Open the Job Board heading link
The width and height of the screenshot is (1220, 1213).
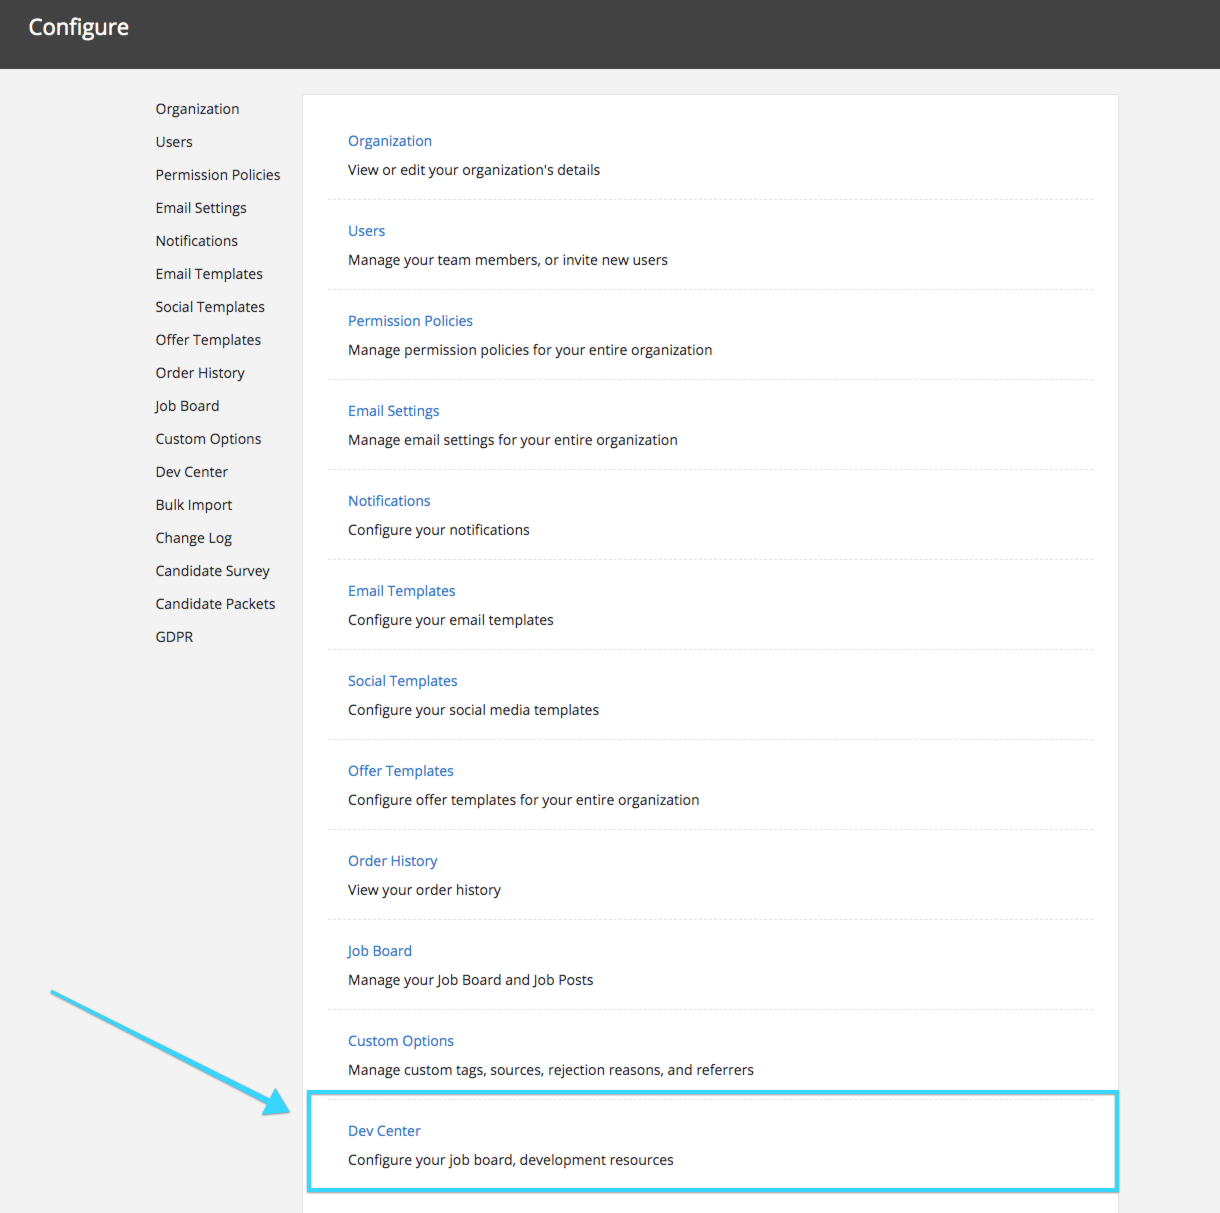coord(379,951)
